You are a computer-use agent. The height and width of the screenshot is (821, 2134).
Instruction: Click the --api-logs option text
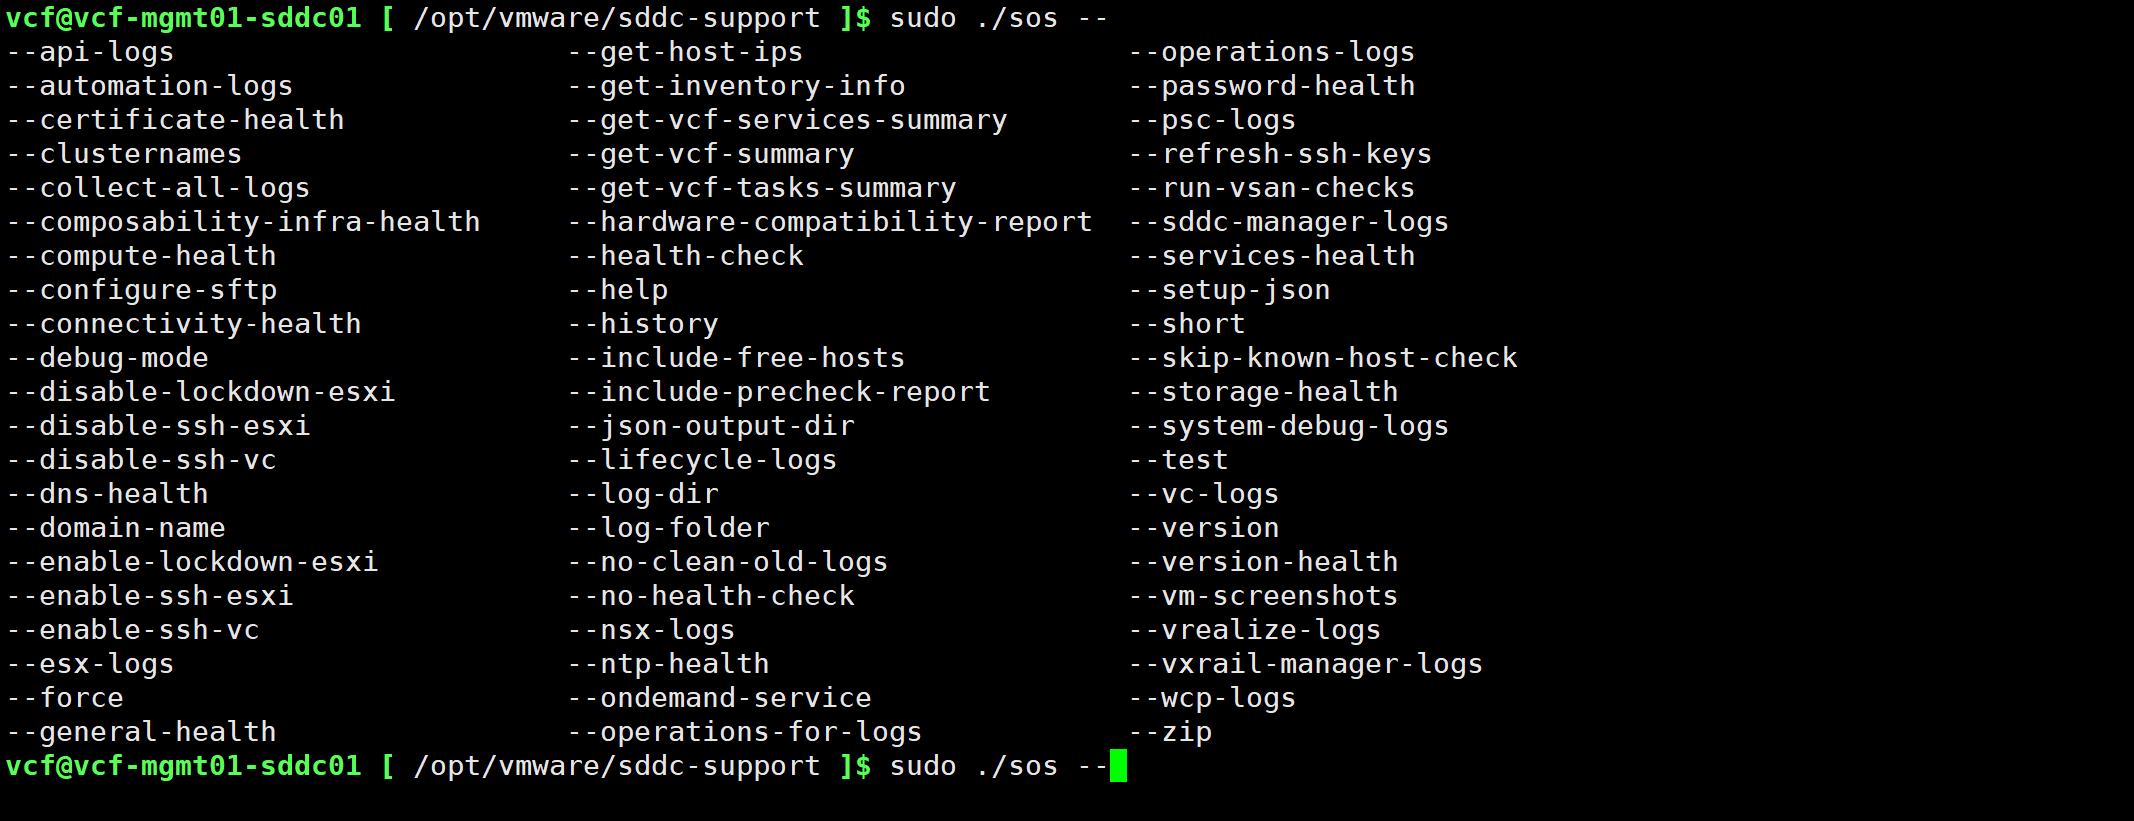pyautogui.click(x=90, y=52)
